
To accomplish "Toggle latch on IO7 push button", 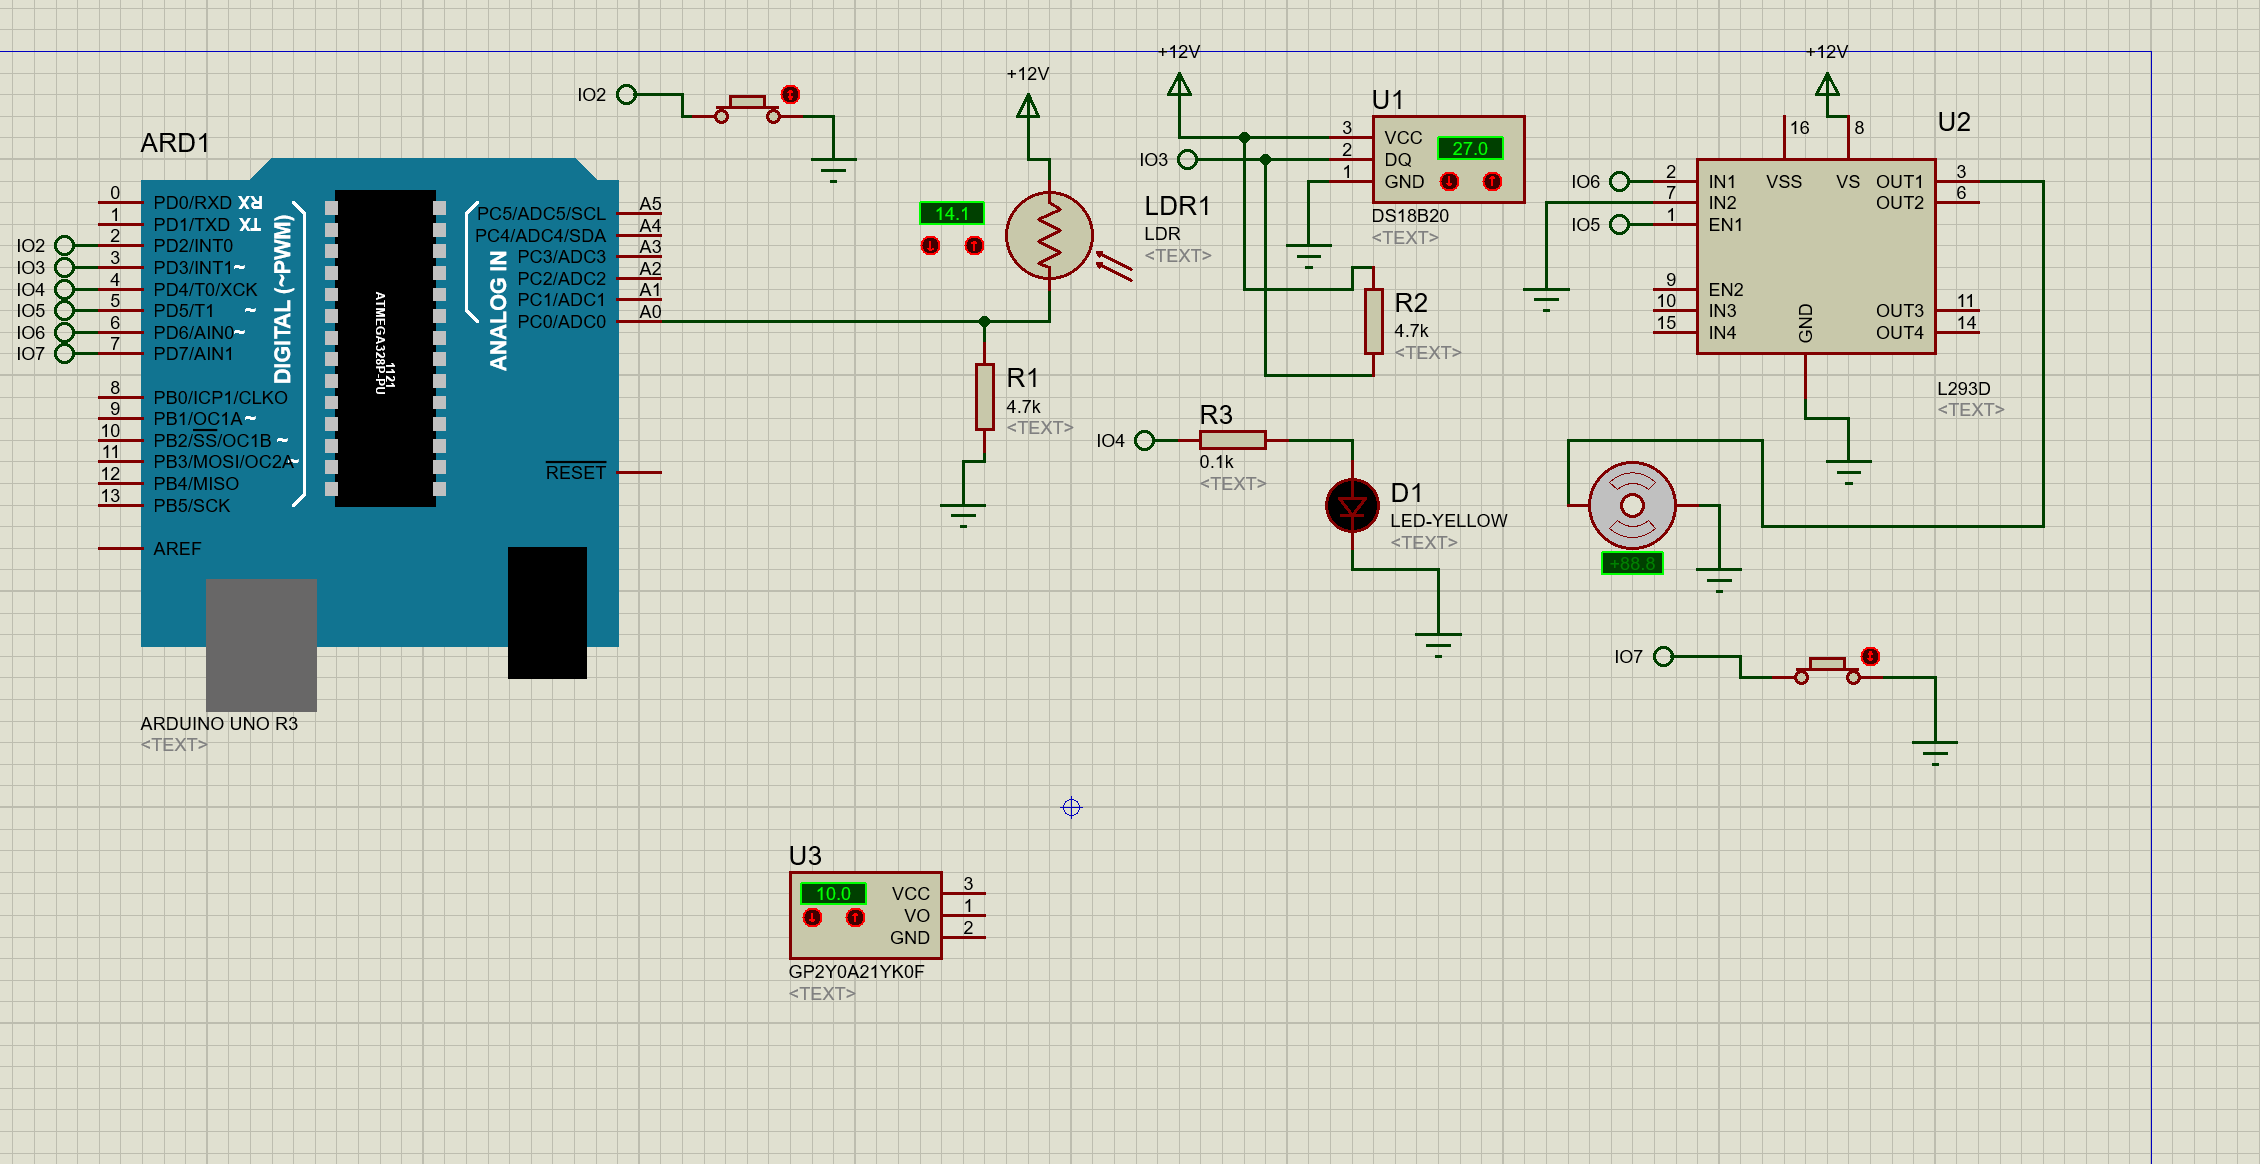I will point(1870,657).
